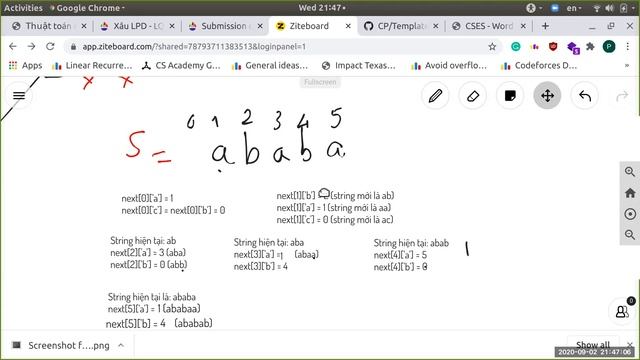Image resolution: width=640 pixels, height=360 pixels.
Task: Open Chrome extensions puzzle menu
Action: point(590,47)
